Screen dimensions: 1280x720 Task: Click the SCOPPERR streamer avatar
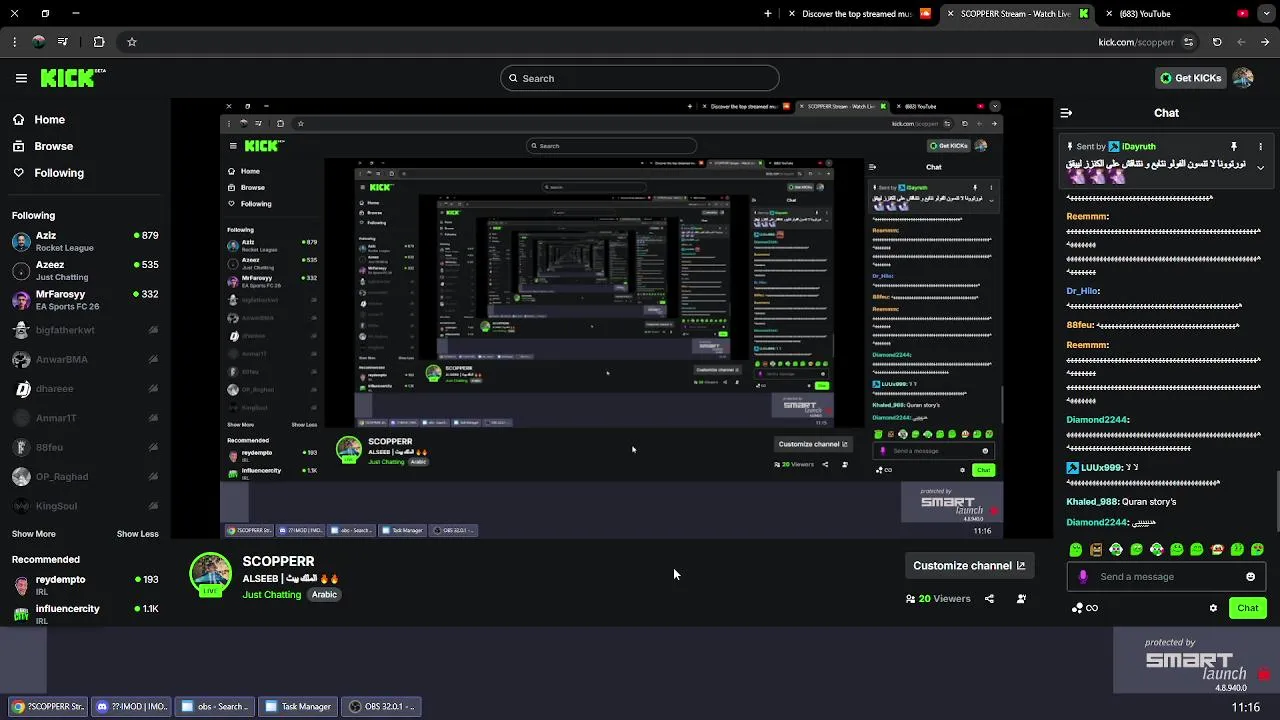(x=211, y=574)
